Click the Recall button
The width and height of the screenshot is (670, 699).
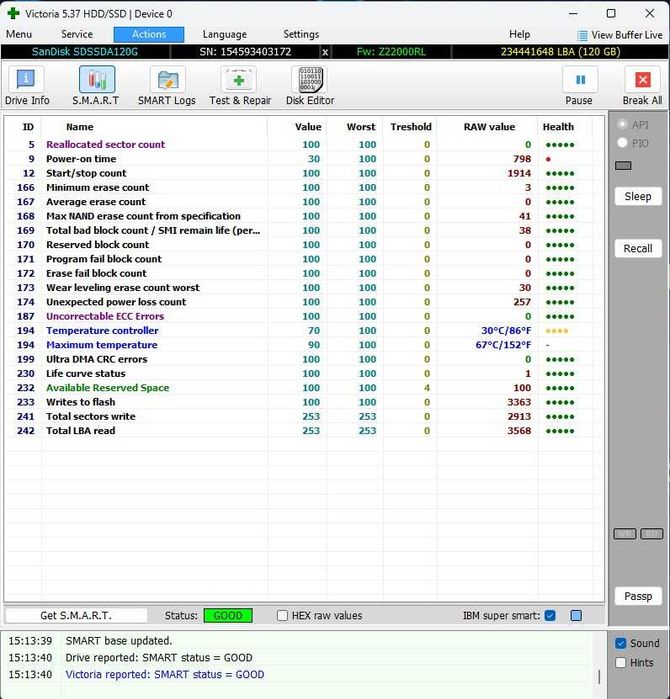click(638, 248)
